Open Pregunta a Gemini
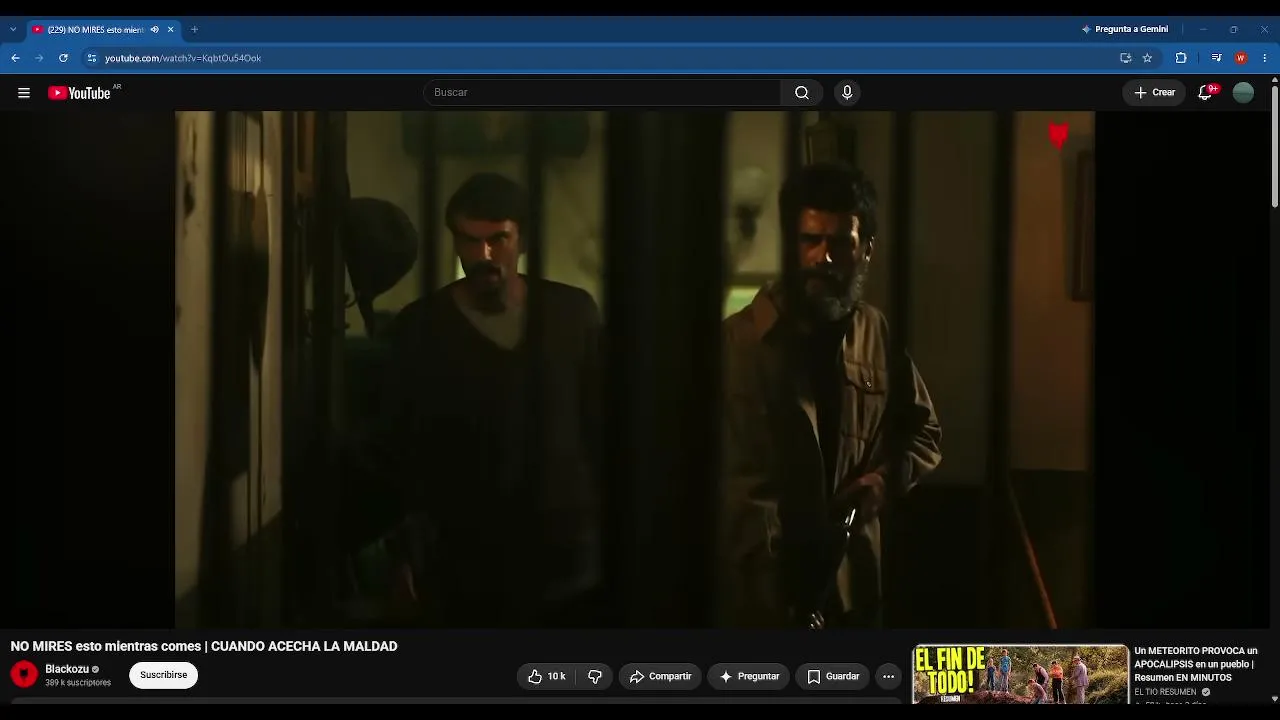The image size is (1280, 720). click(1125, 29)
